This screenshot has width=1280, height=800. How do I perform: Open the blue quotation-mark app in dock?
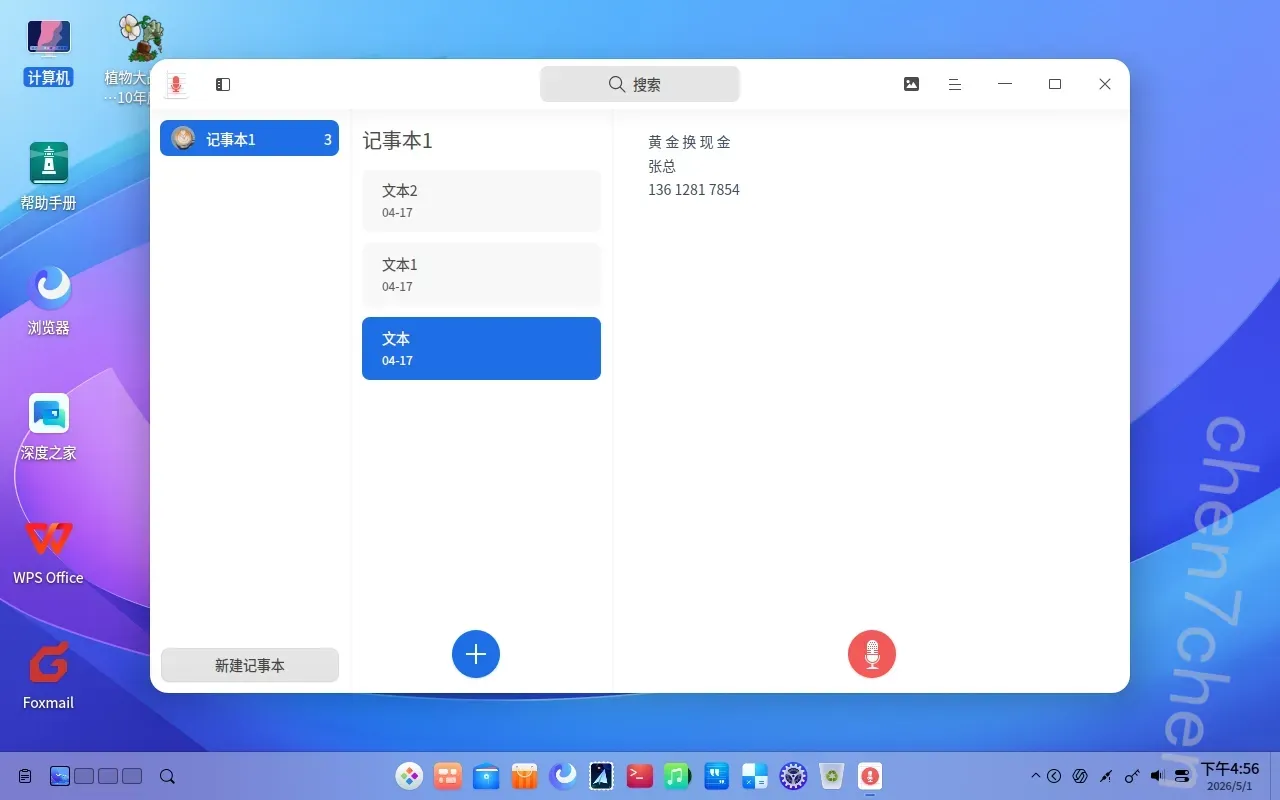717,776
